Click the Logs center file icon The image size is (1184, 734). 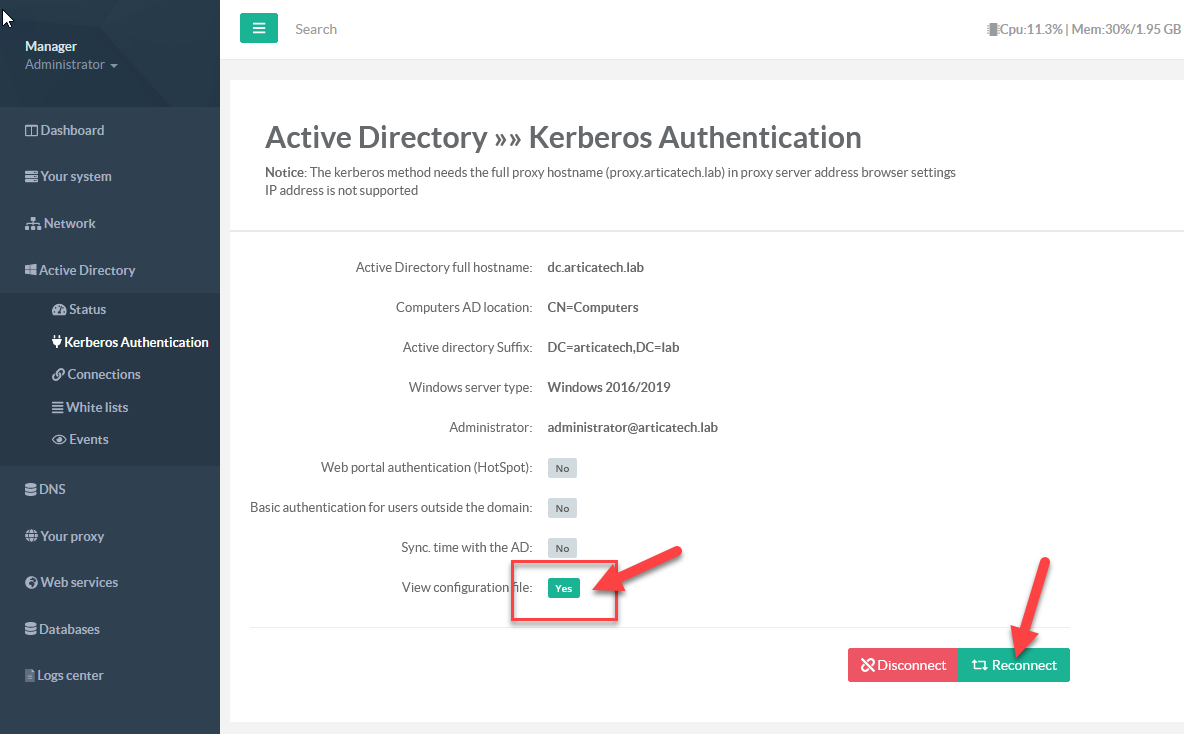(x=30, y=676)
